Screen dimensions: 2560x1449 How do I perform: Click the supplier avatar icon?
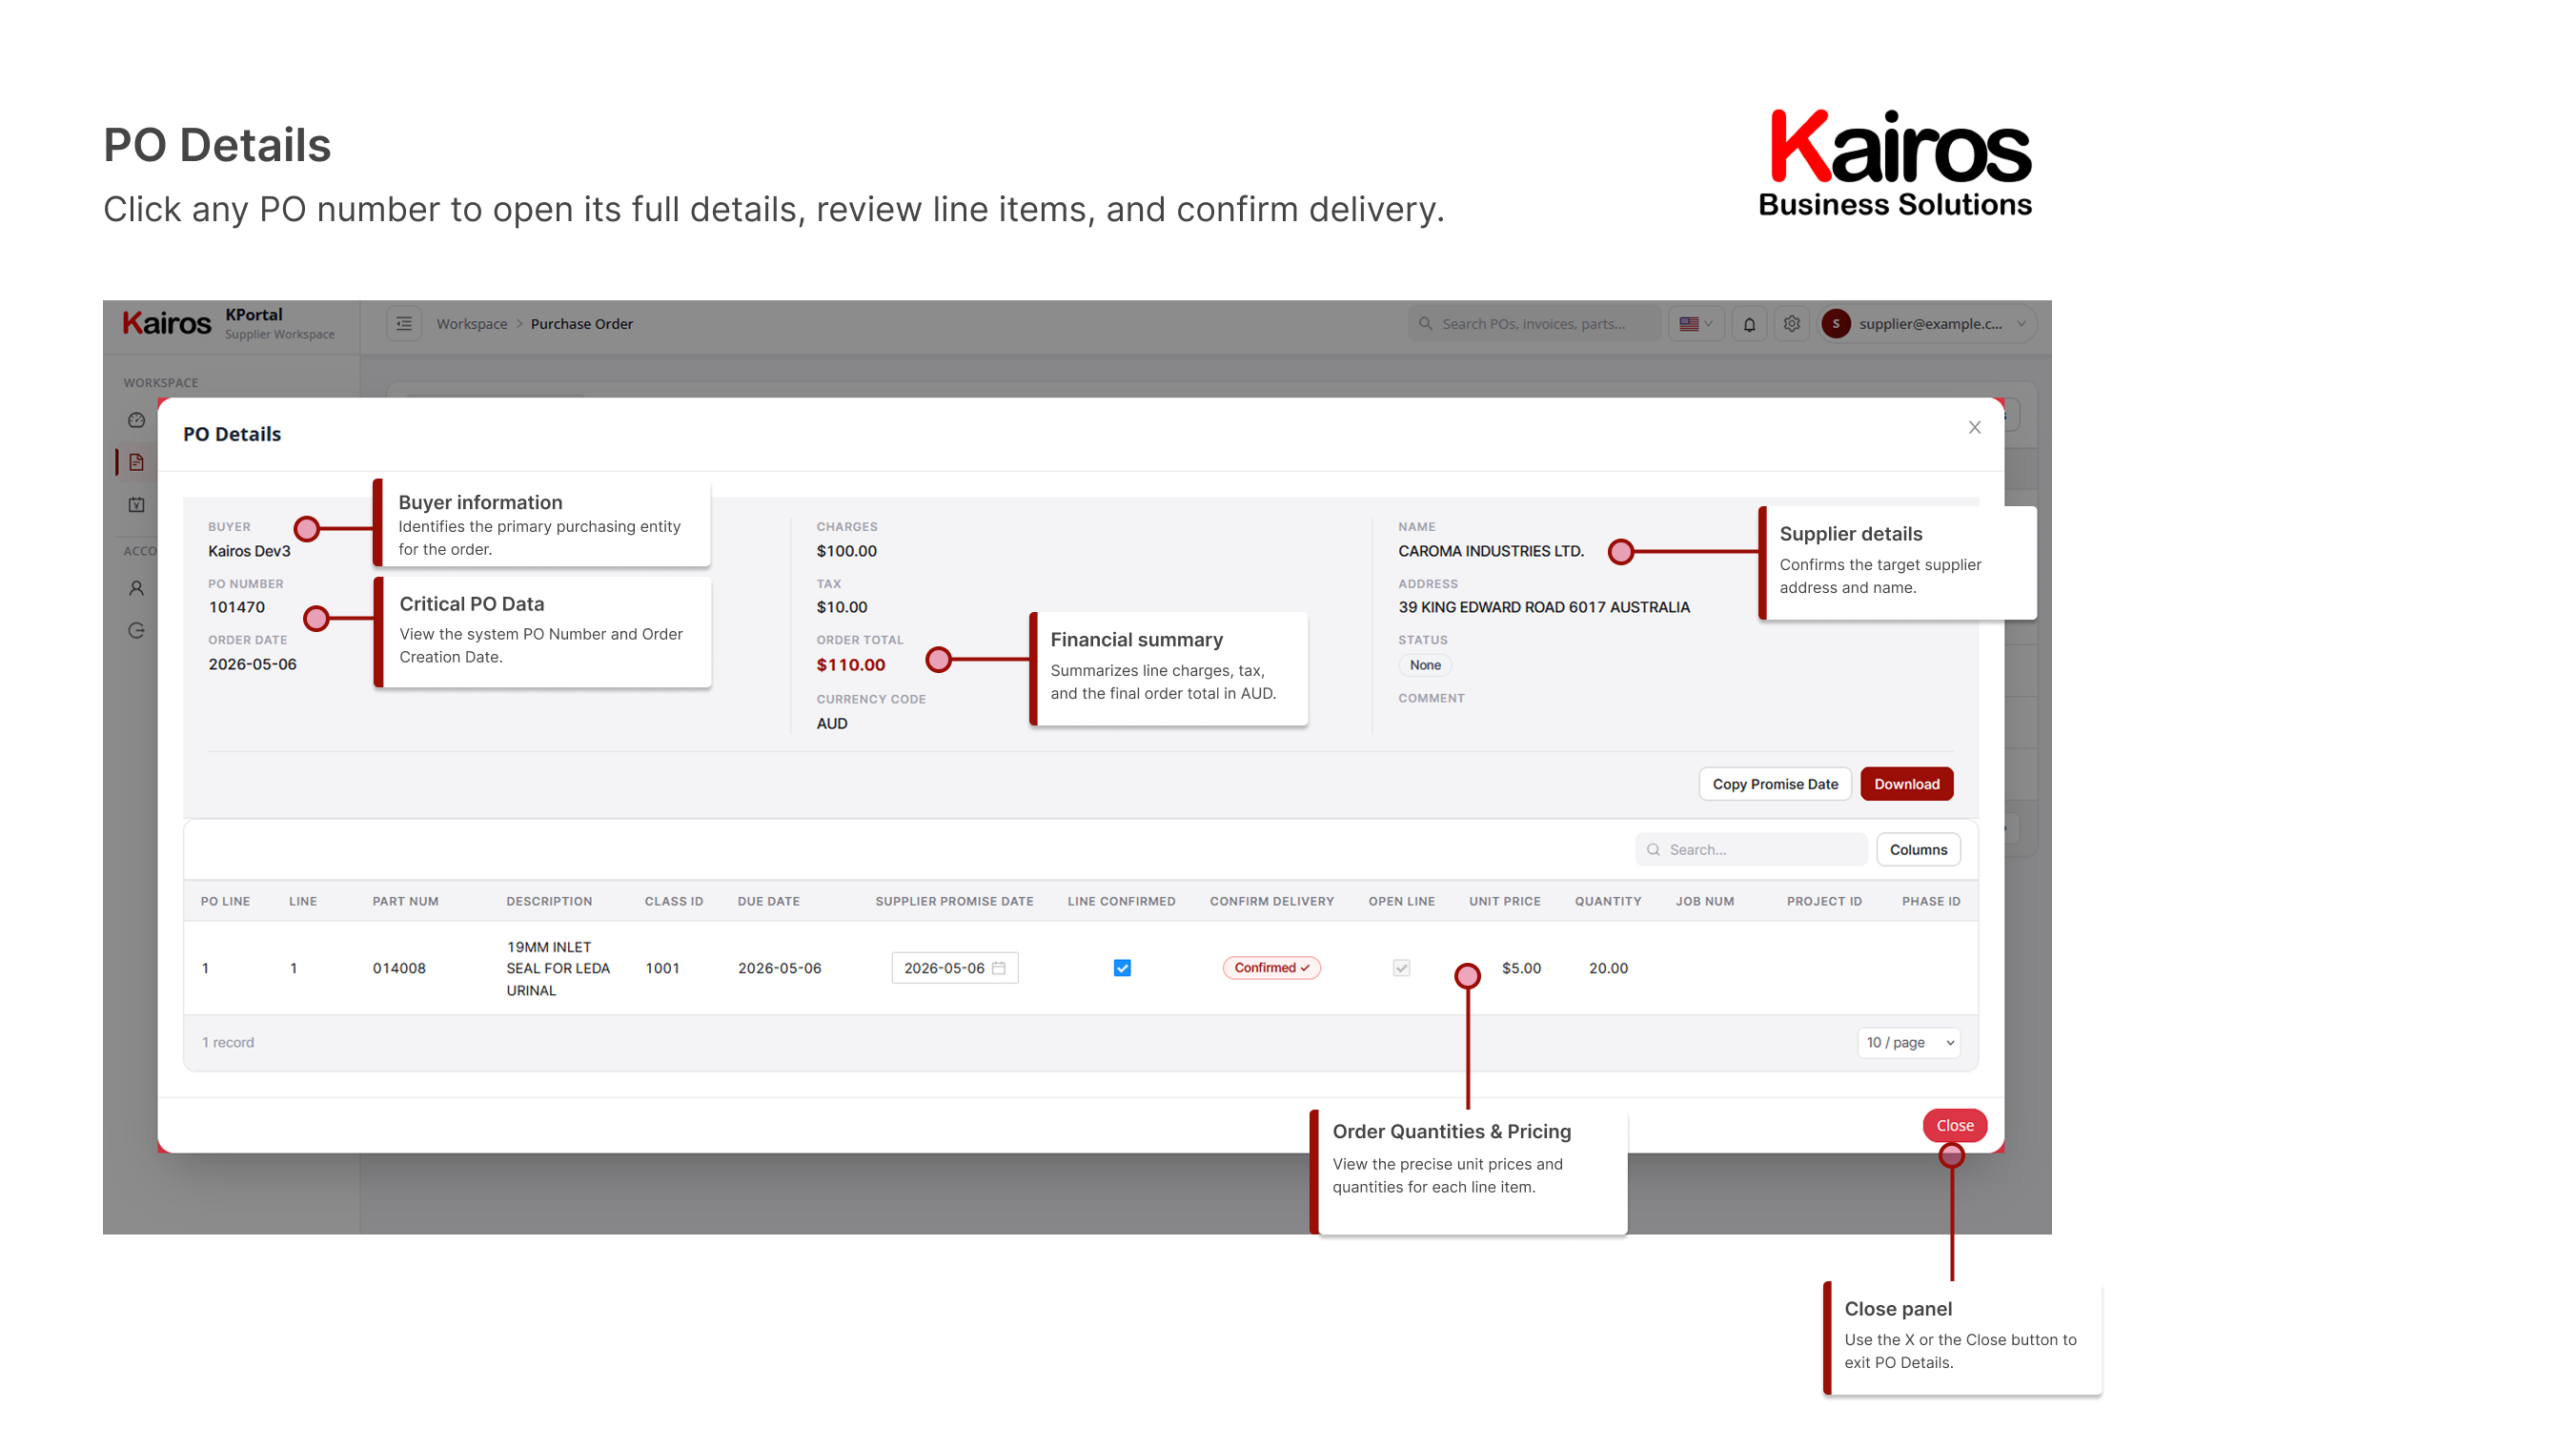click(1836, 324)
